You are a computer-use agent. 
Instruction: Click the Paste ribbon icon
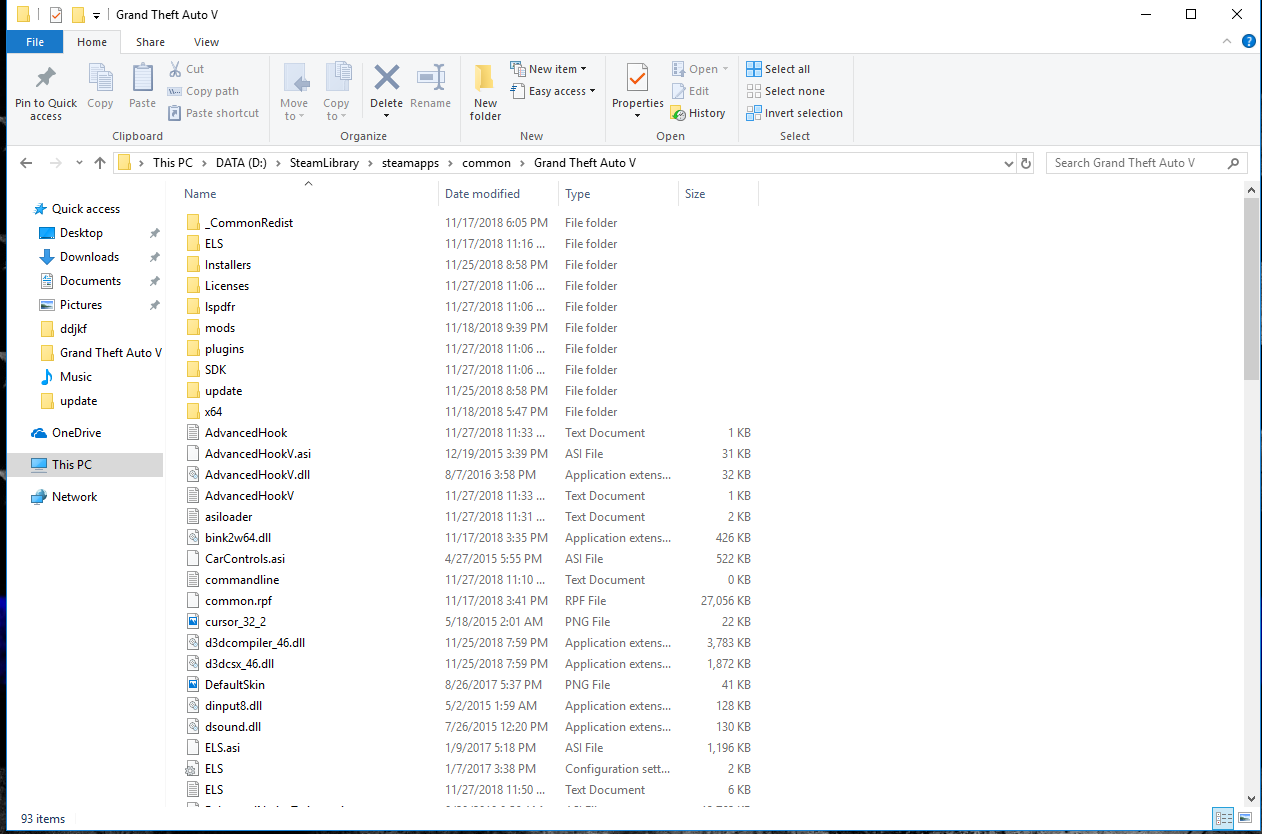[143, 86]
